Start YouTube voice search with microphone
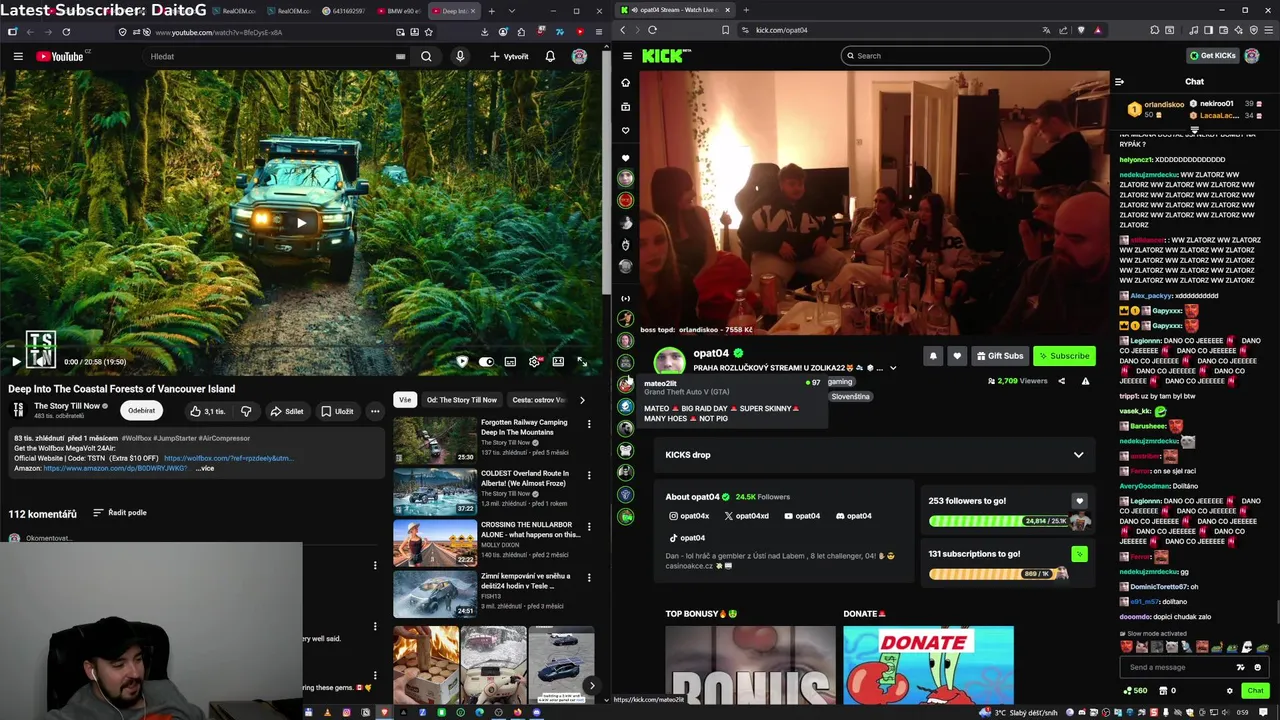Screen dimensions: 1280x720 460,56
